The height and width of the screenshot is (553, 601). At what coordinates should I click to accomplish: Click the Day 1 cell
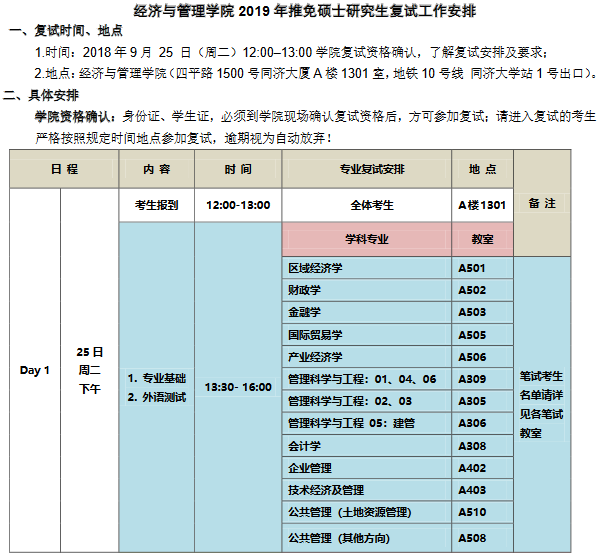coord(35,370)
